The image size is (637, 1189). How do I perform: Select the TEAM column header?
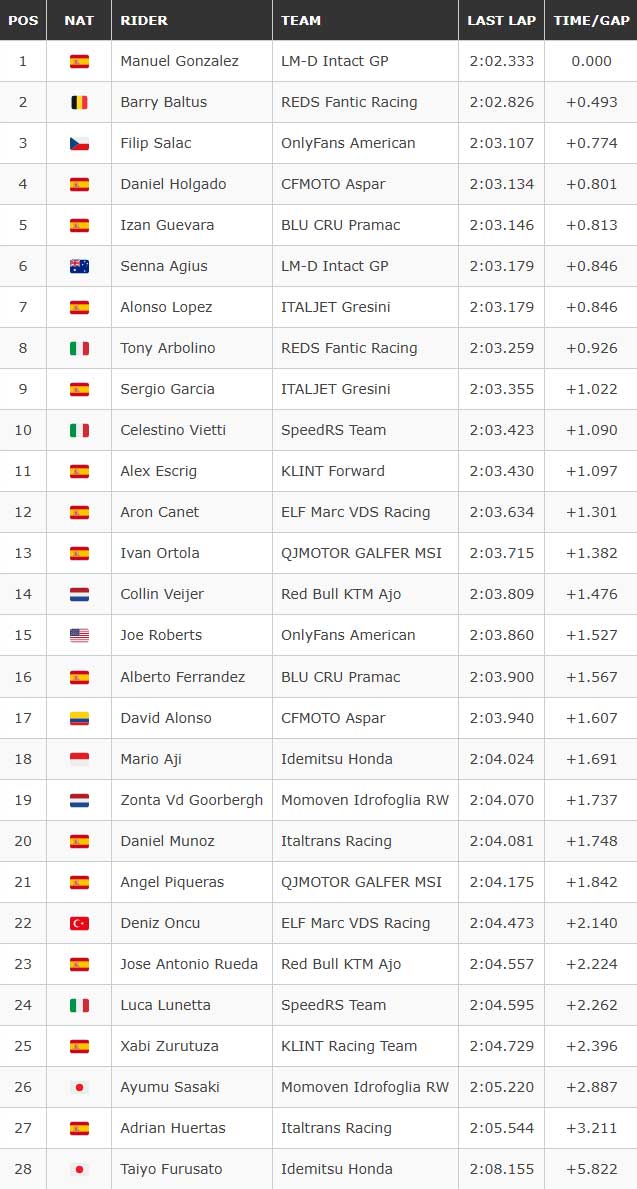301,20
